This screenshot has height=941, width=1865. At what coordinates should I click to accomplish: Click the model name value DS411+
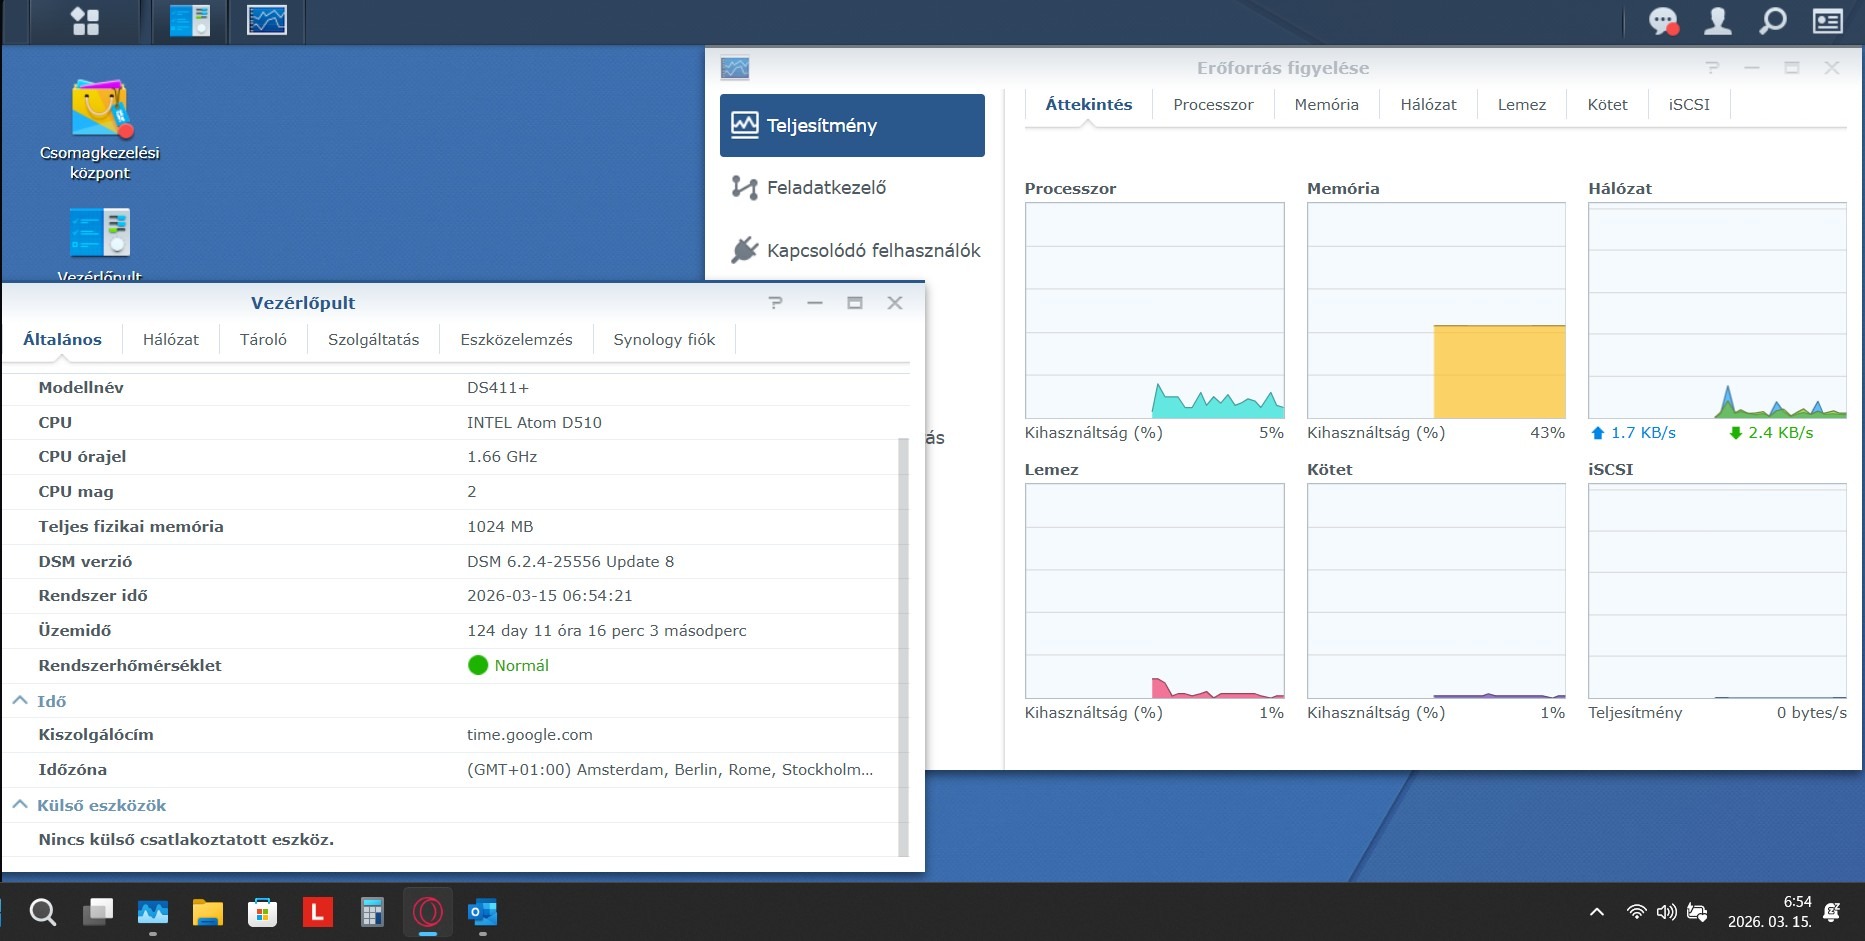point(498,387)
